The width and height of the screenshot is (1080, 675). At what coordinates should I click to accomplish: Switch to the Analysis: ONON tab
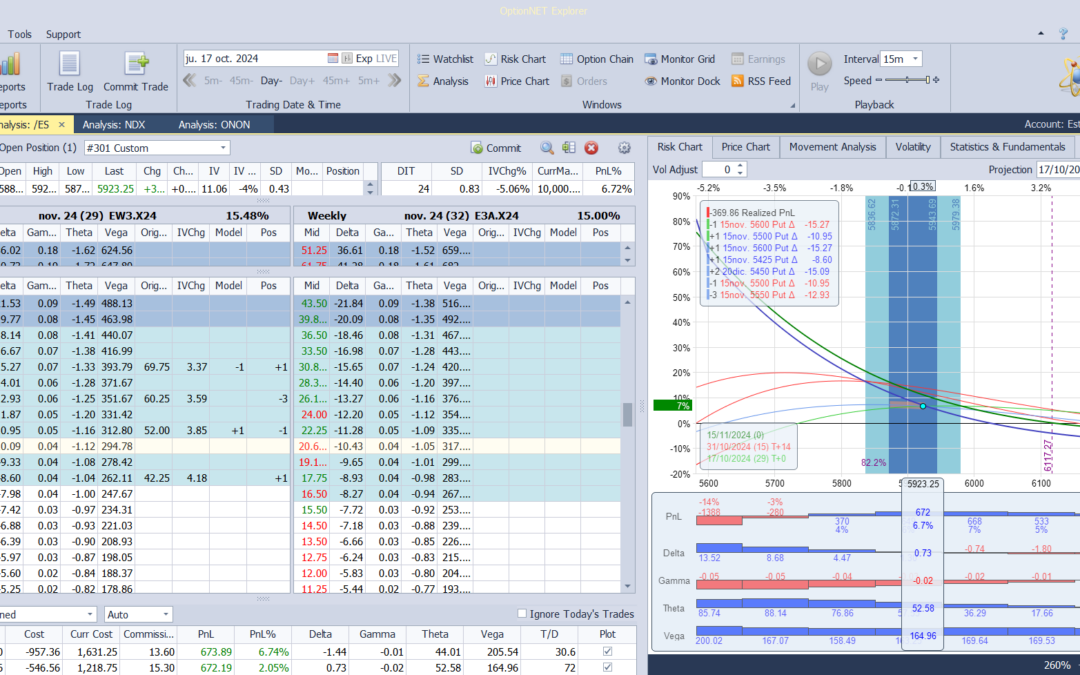point(214,125)
